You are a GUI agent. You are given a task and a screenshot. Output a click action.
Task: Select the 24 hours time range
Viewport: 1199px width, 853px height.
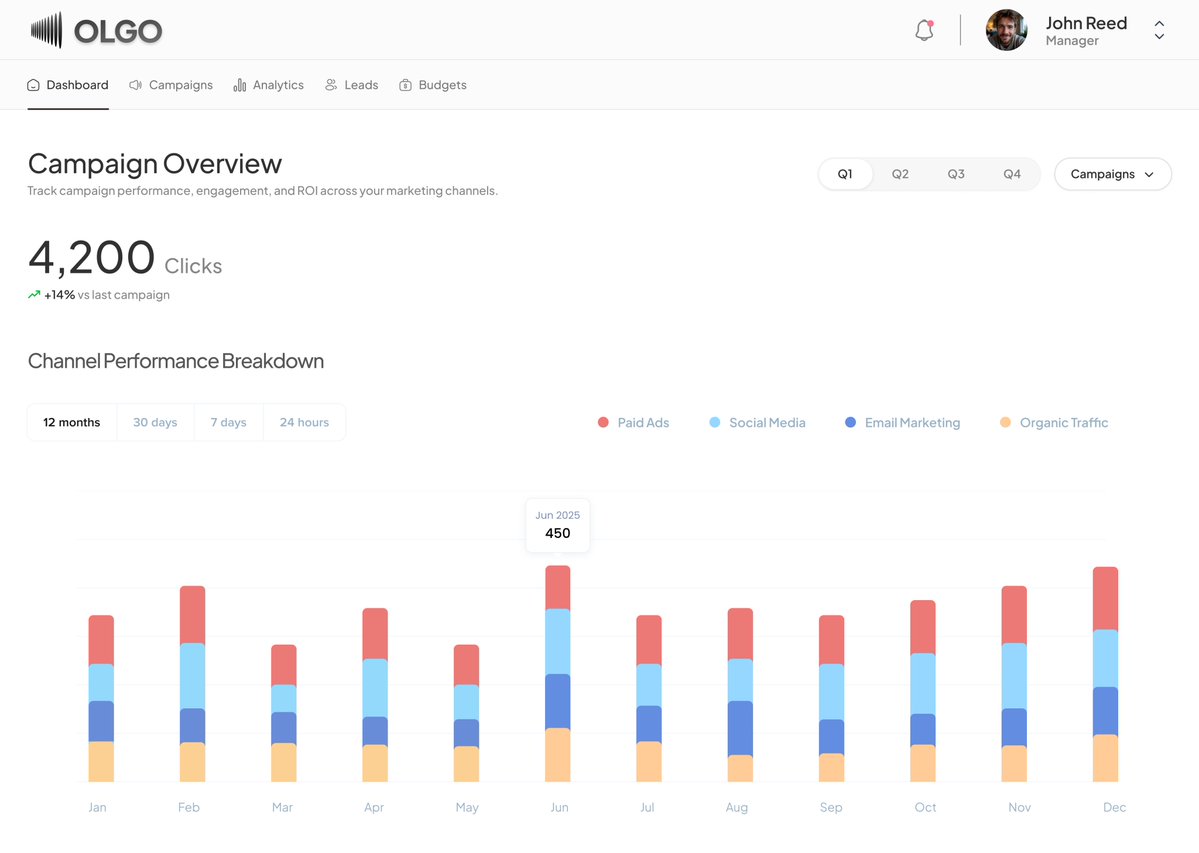[x=304, y=422]
